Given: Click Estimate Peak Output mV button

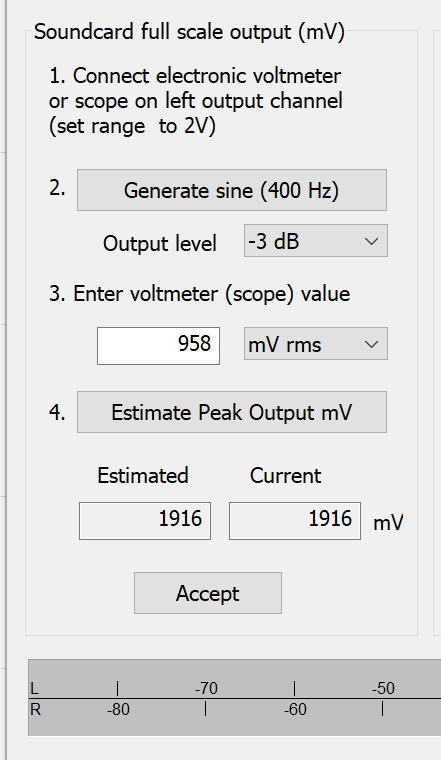Looking at the screenshot, I should (232, 412).
